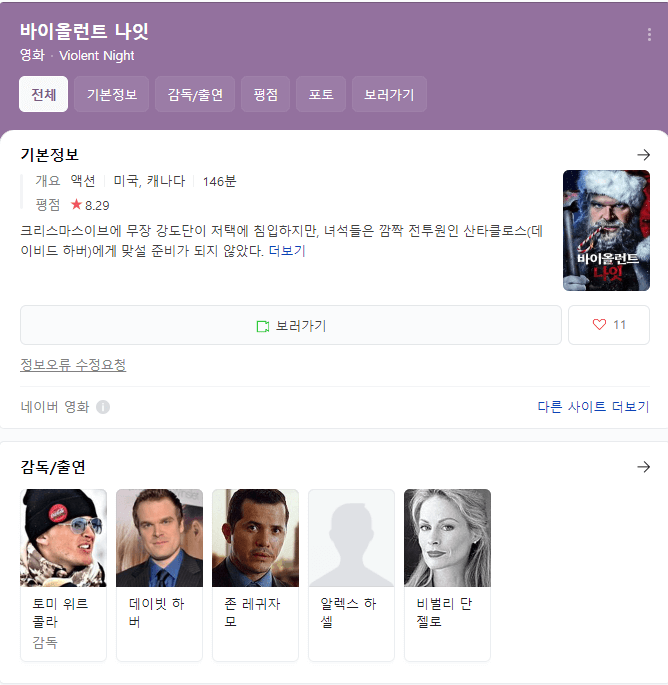
Task: Open the photo of director 토미 위르콜라
Action: coord(63,538)
